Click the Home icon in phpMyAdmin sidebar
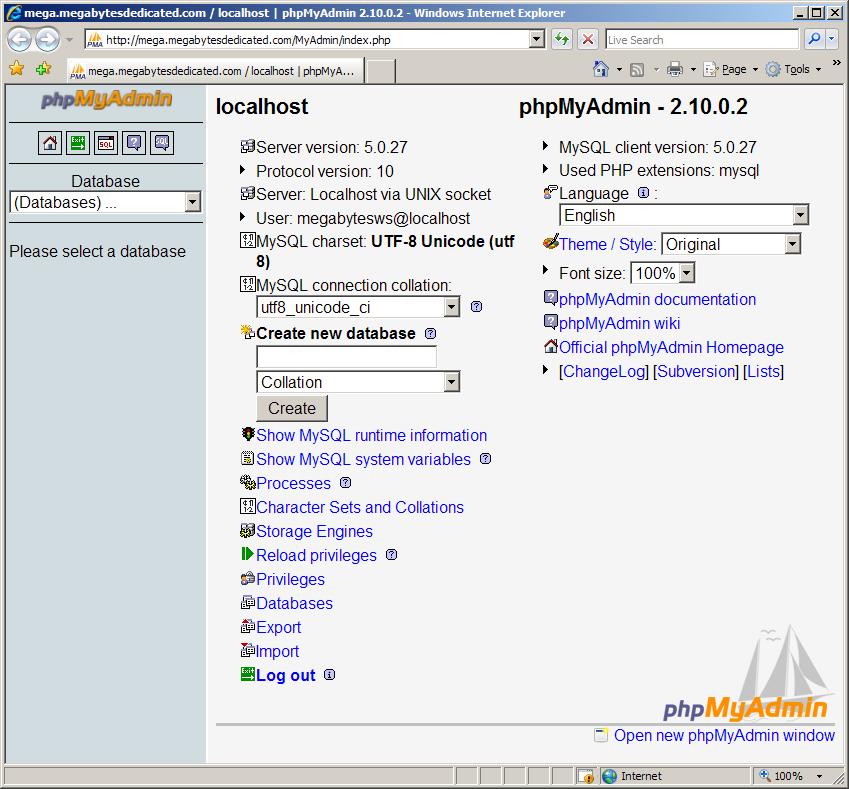This screenshot has width=849, height=789. coord(50,143)
